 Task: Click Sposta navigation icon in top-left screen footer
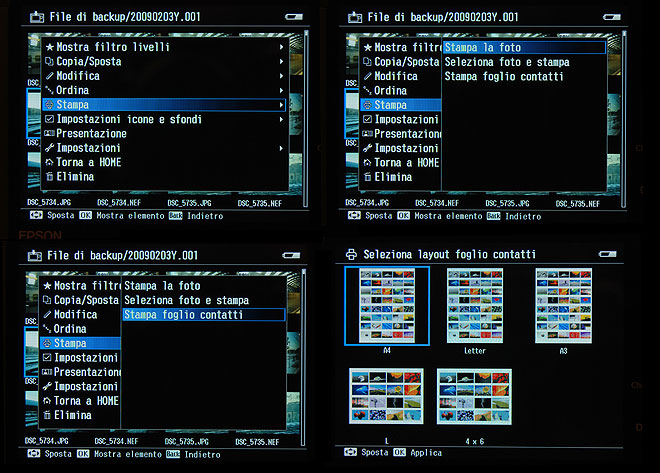tap(36, 215)
